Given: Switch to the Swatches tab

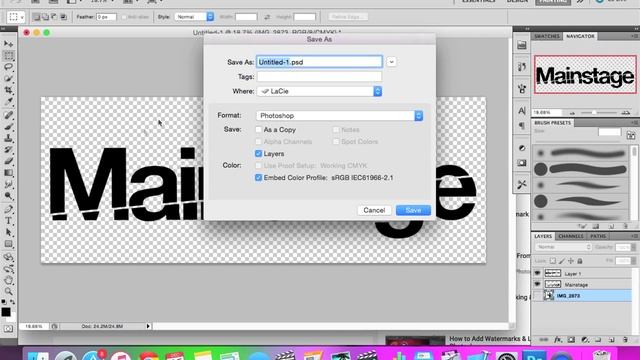Looking at the screenshot, I should (547, 36).
